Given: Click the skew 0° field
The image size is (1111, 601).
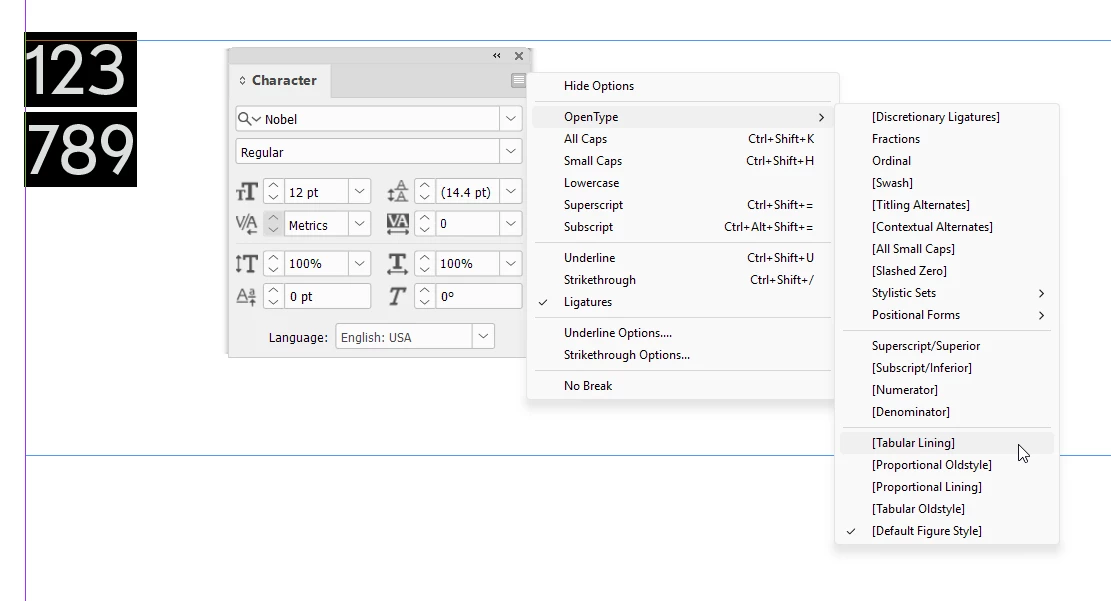Looking at the screenshot, I should [x=478, y=296].
